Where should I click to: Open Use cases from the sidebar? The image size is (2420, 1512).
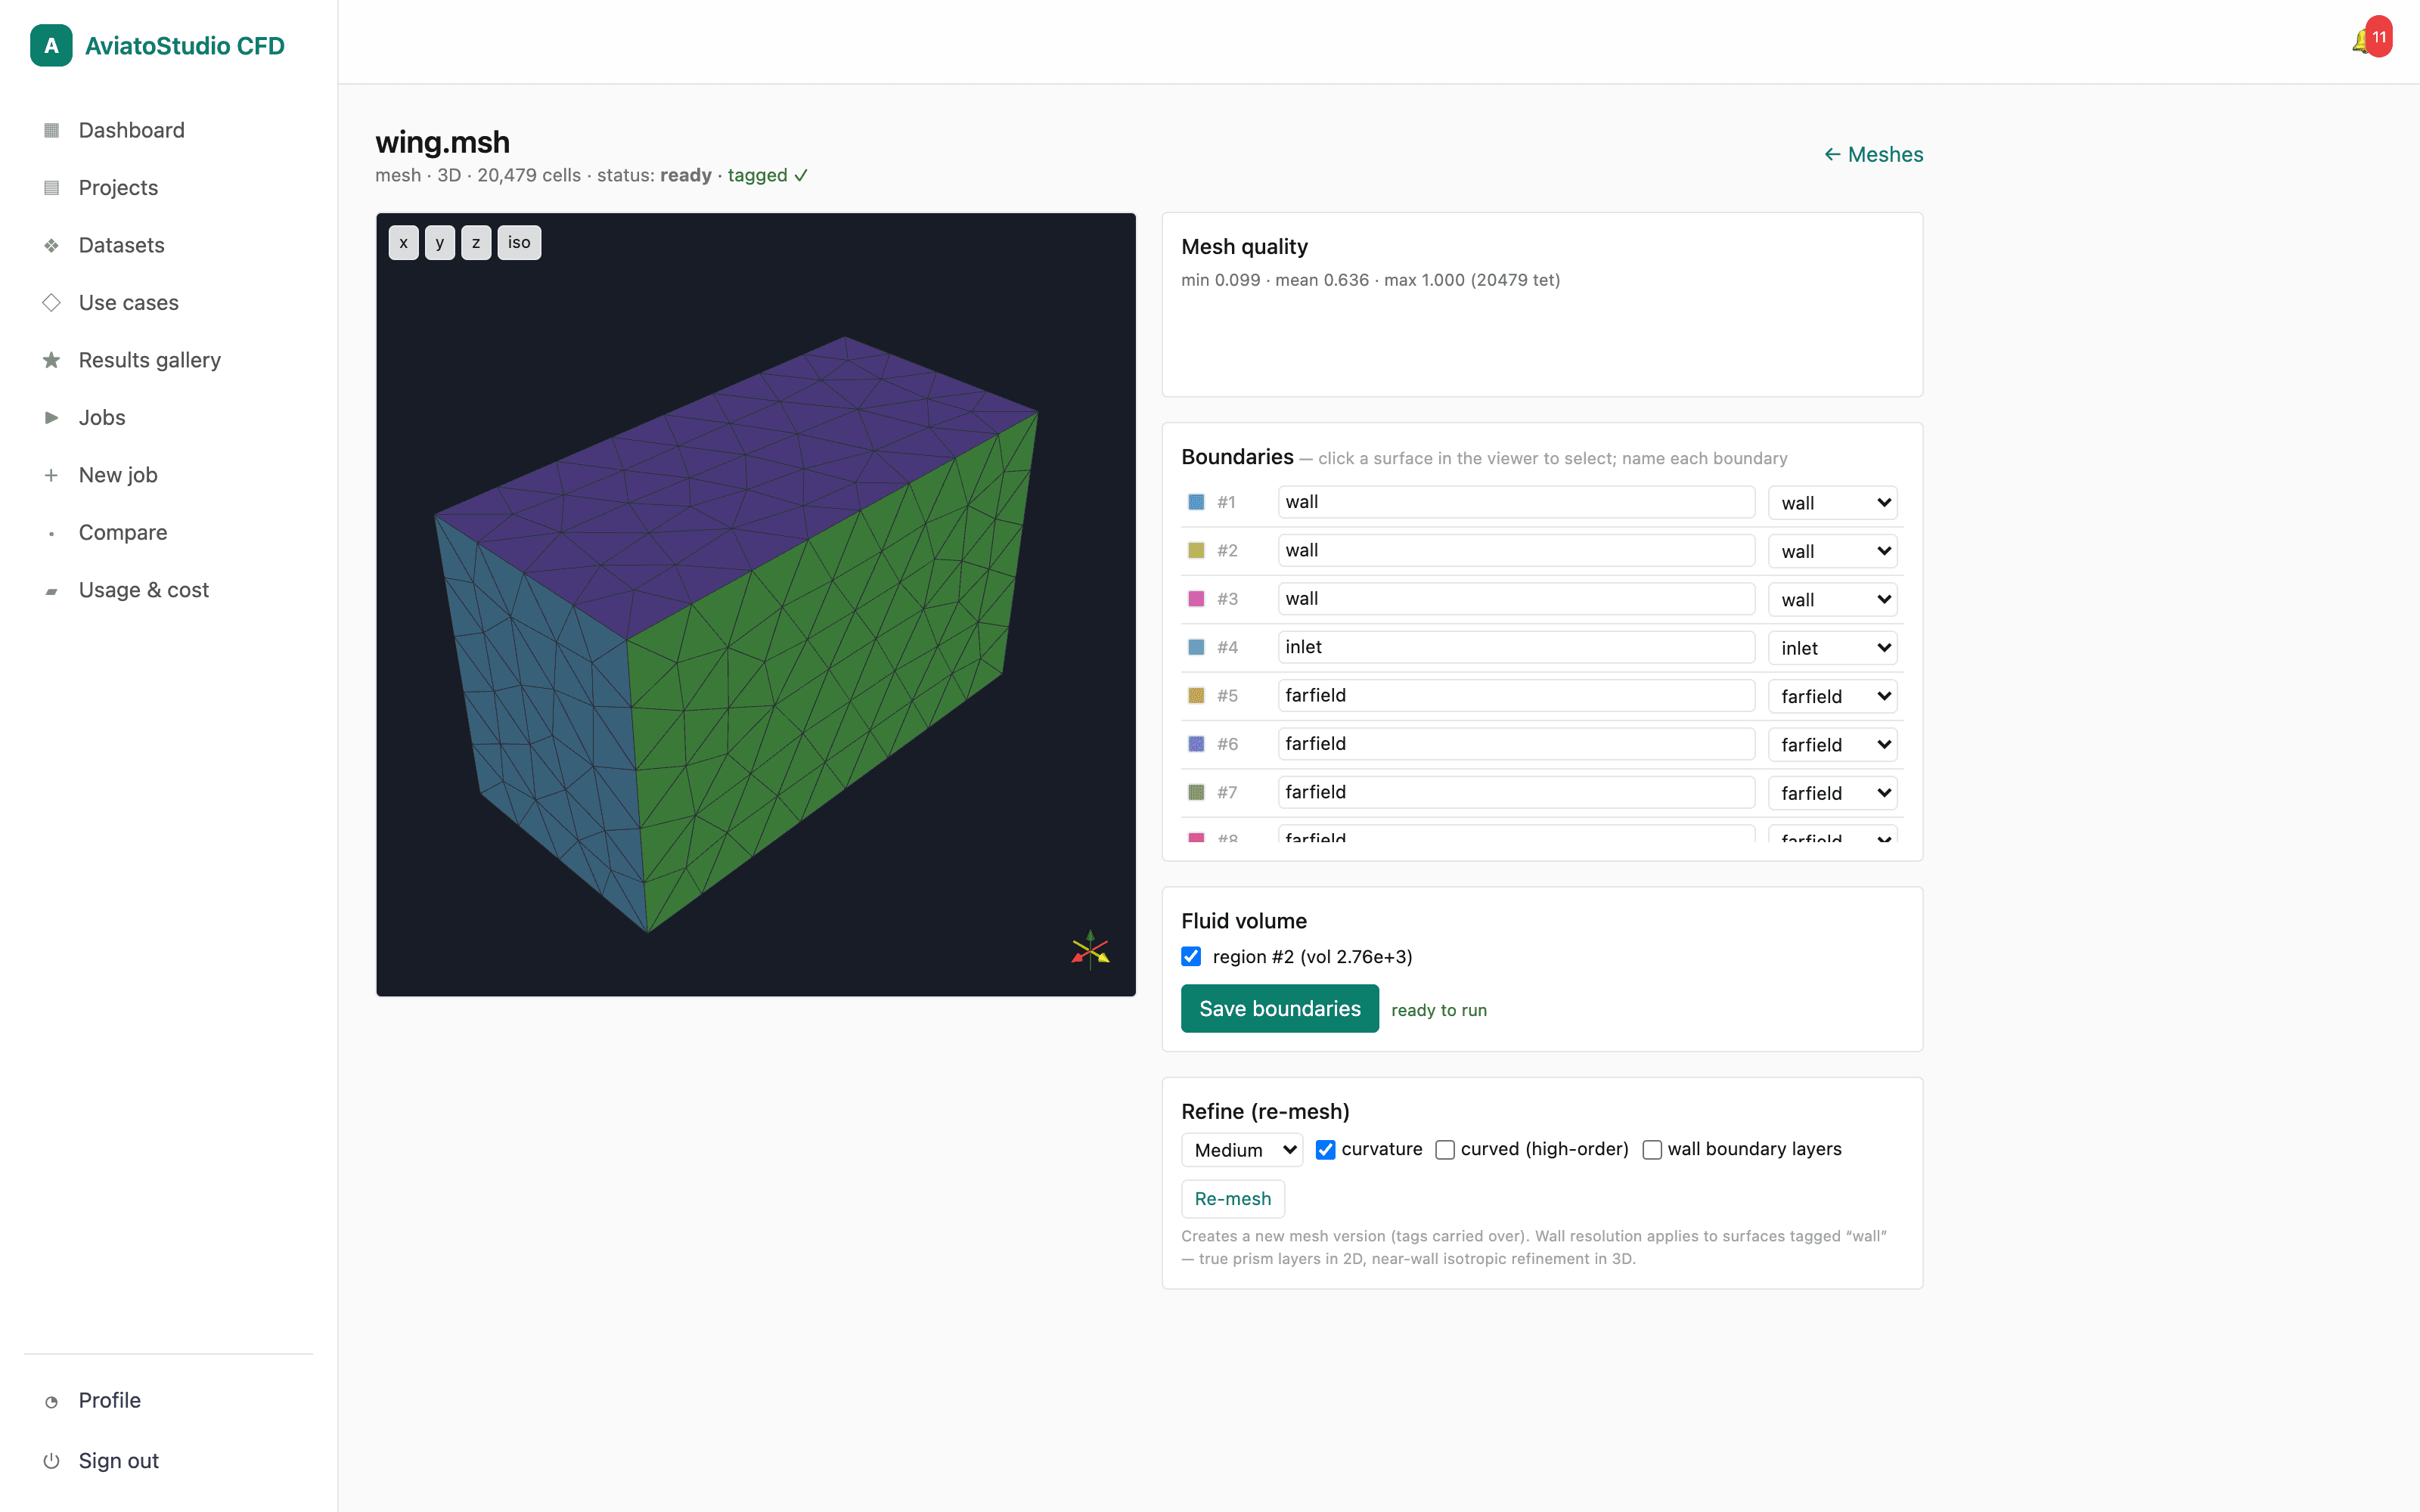point(128,303)
